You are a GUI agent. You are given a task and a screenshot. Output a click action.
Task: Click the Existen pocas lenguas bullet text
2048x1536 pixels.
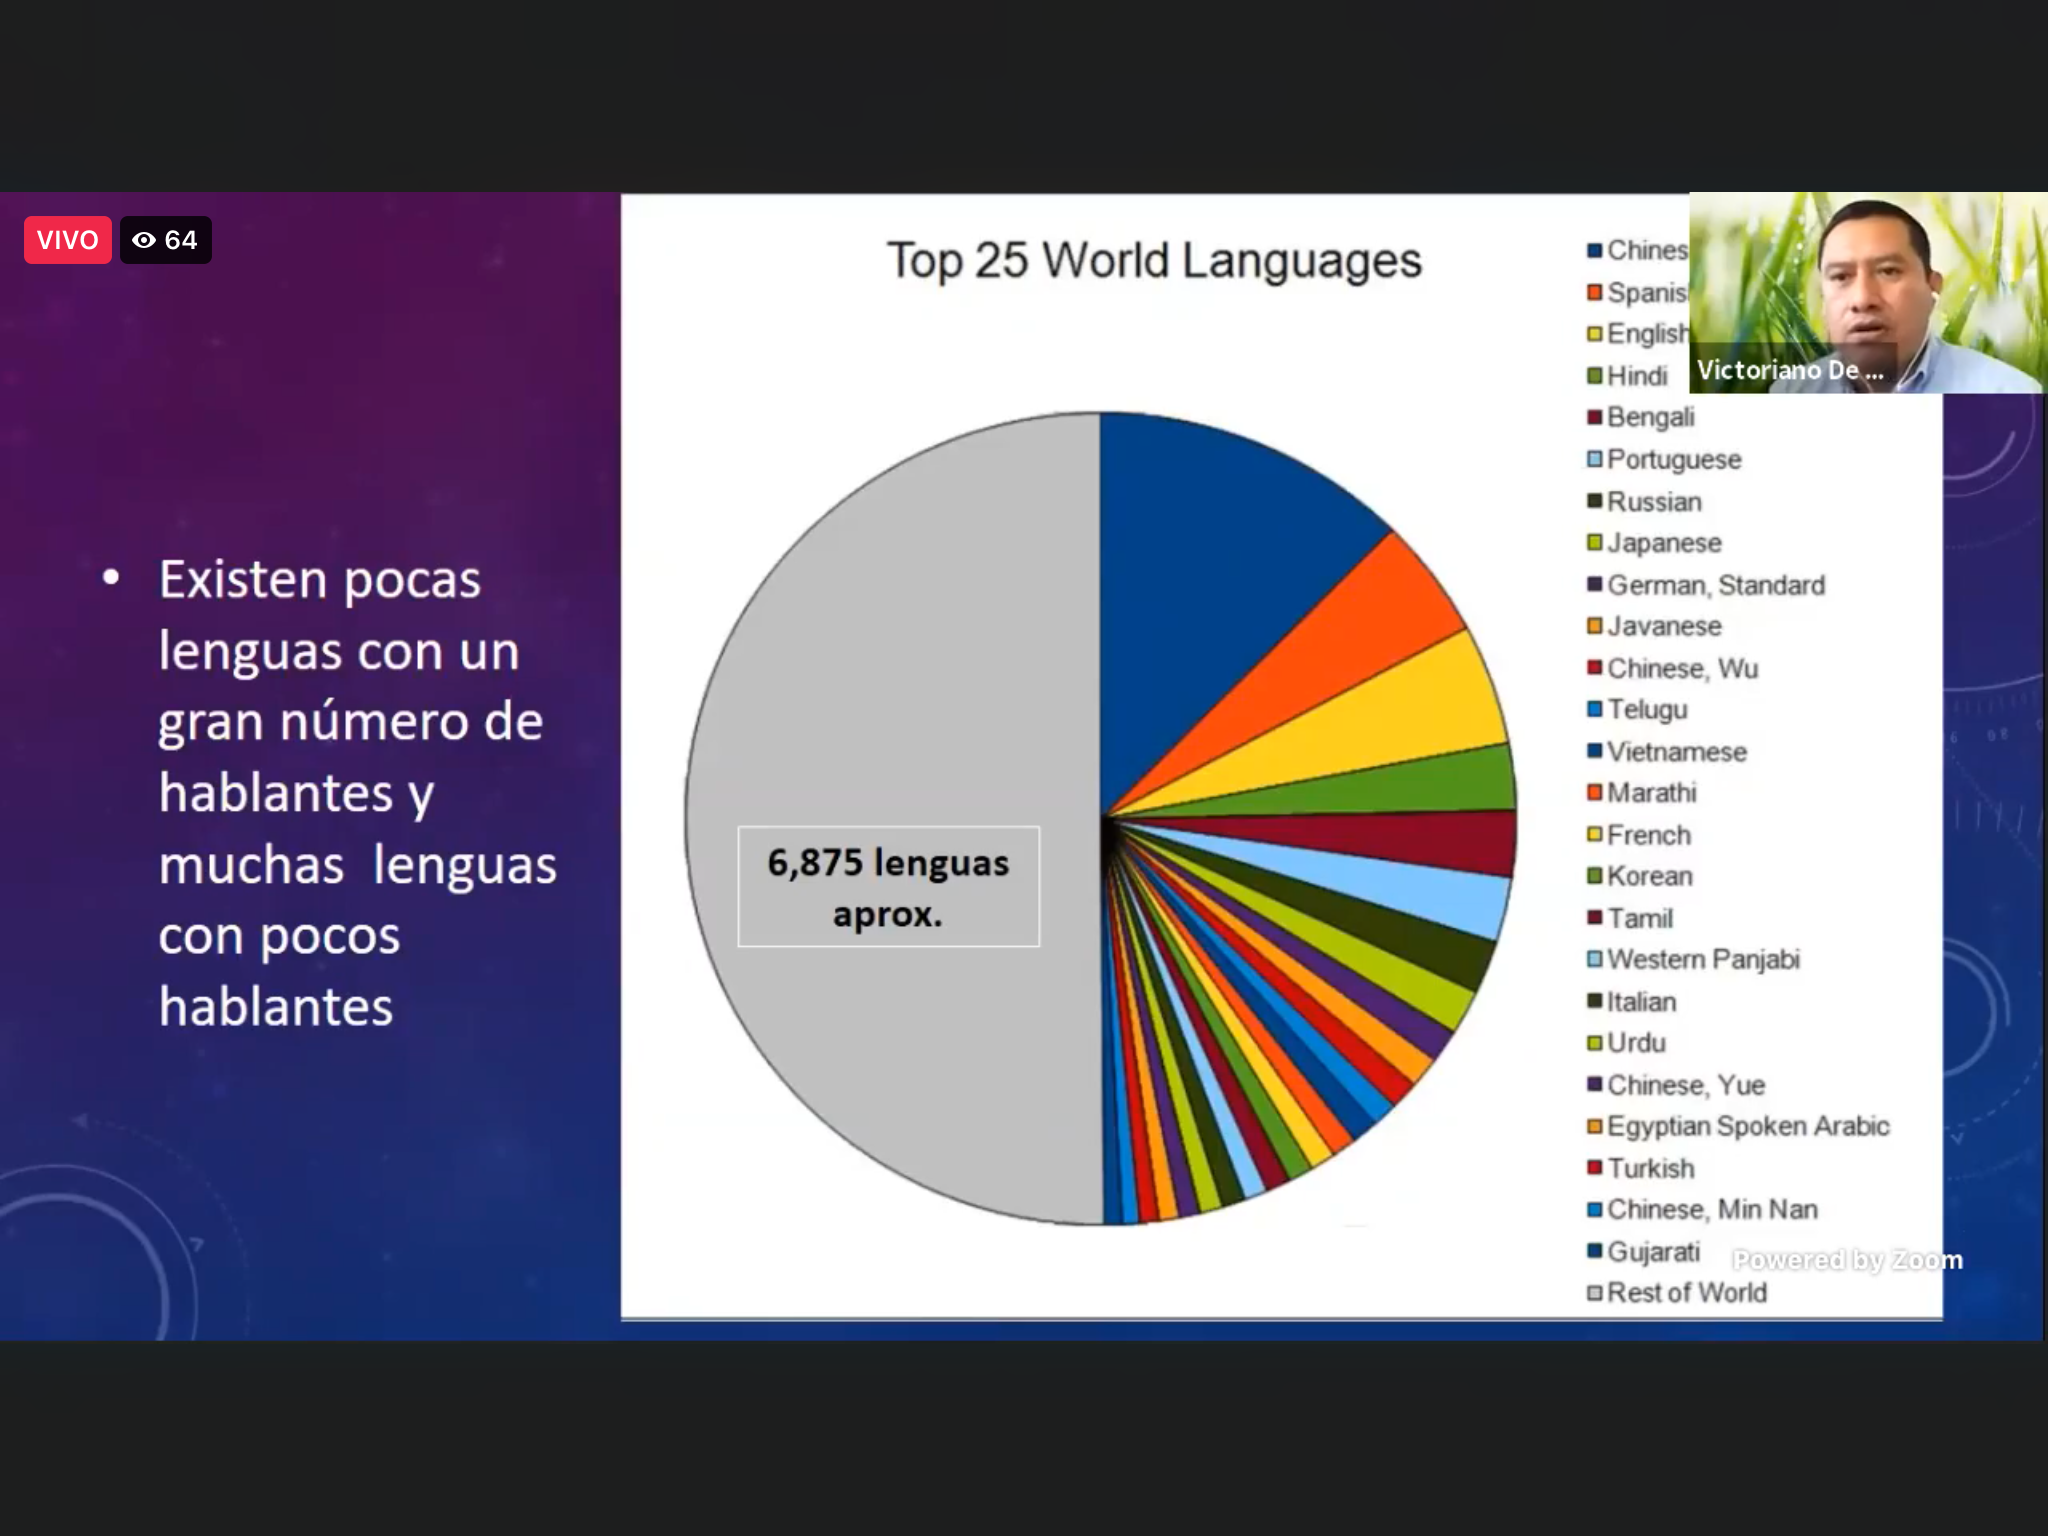(350, 792)
